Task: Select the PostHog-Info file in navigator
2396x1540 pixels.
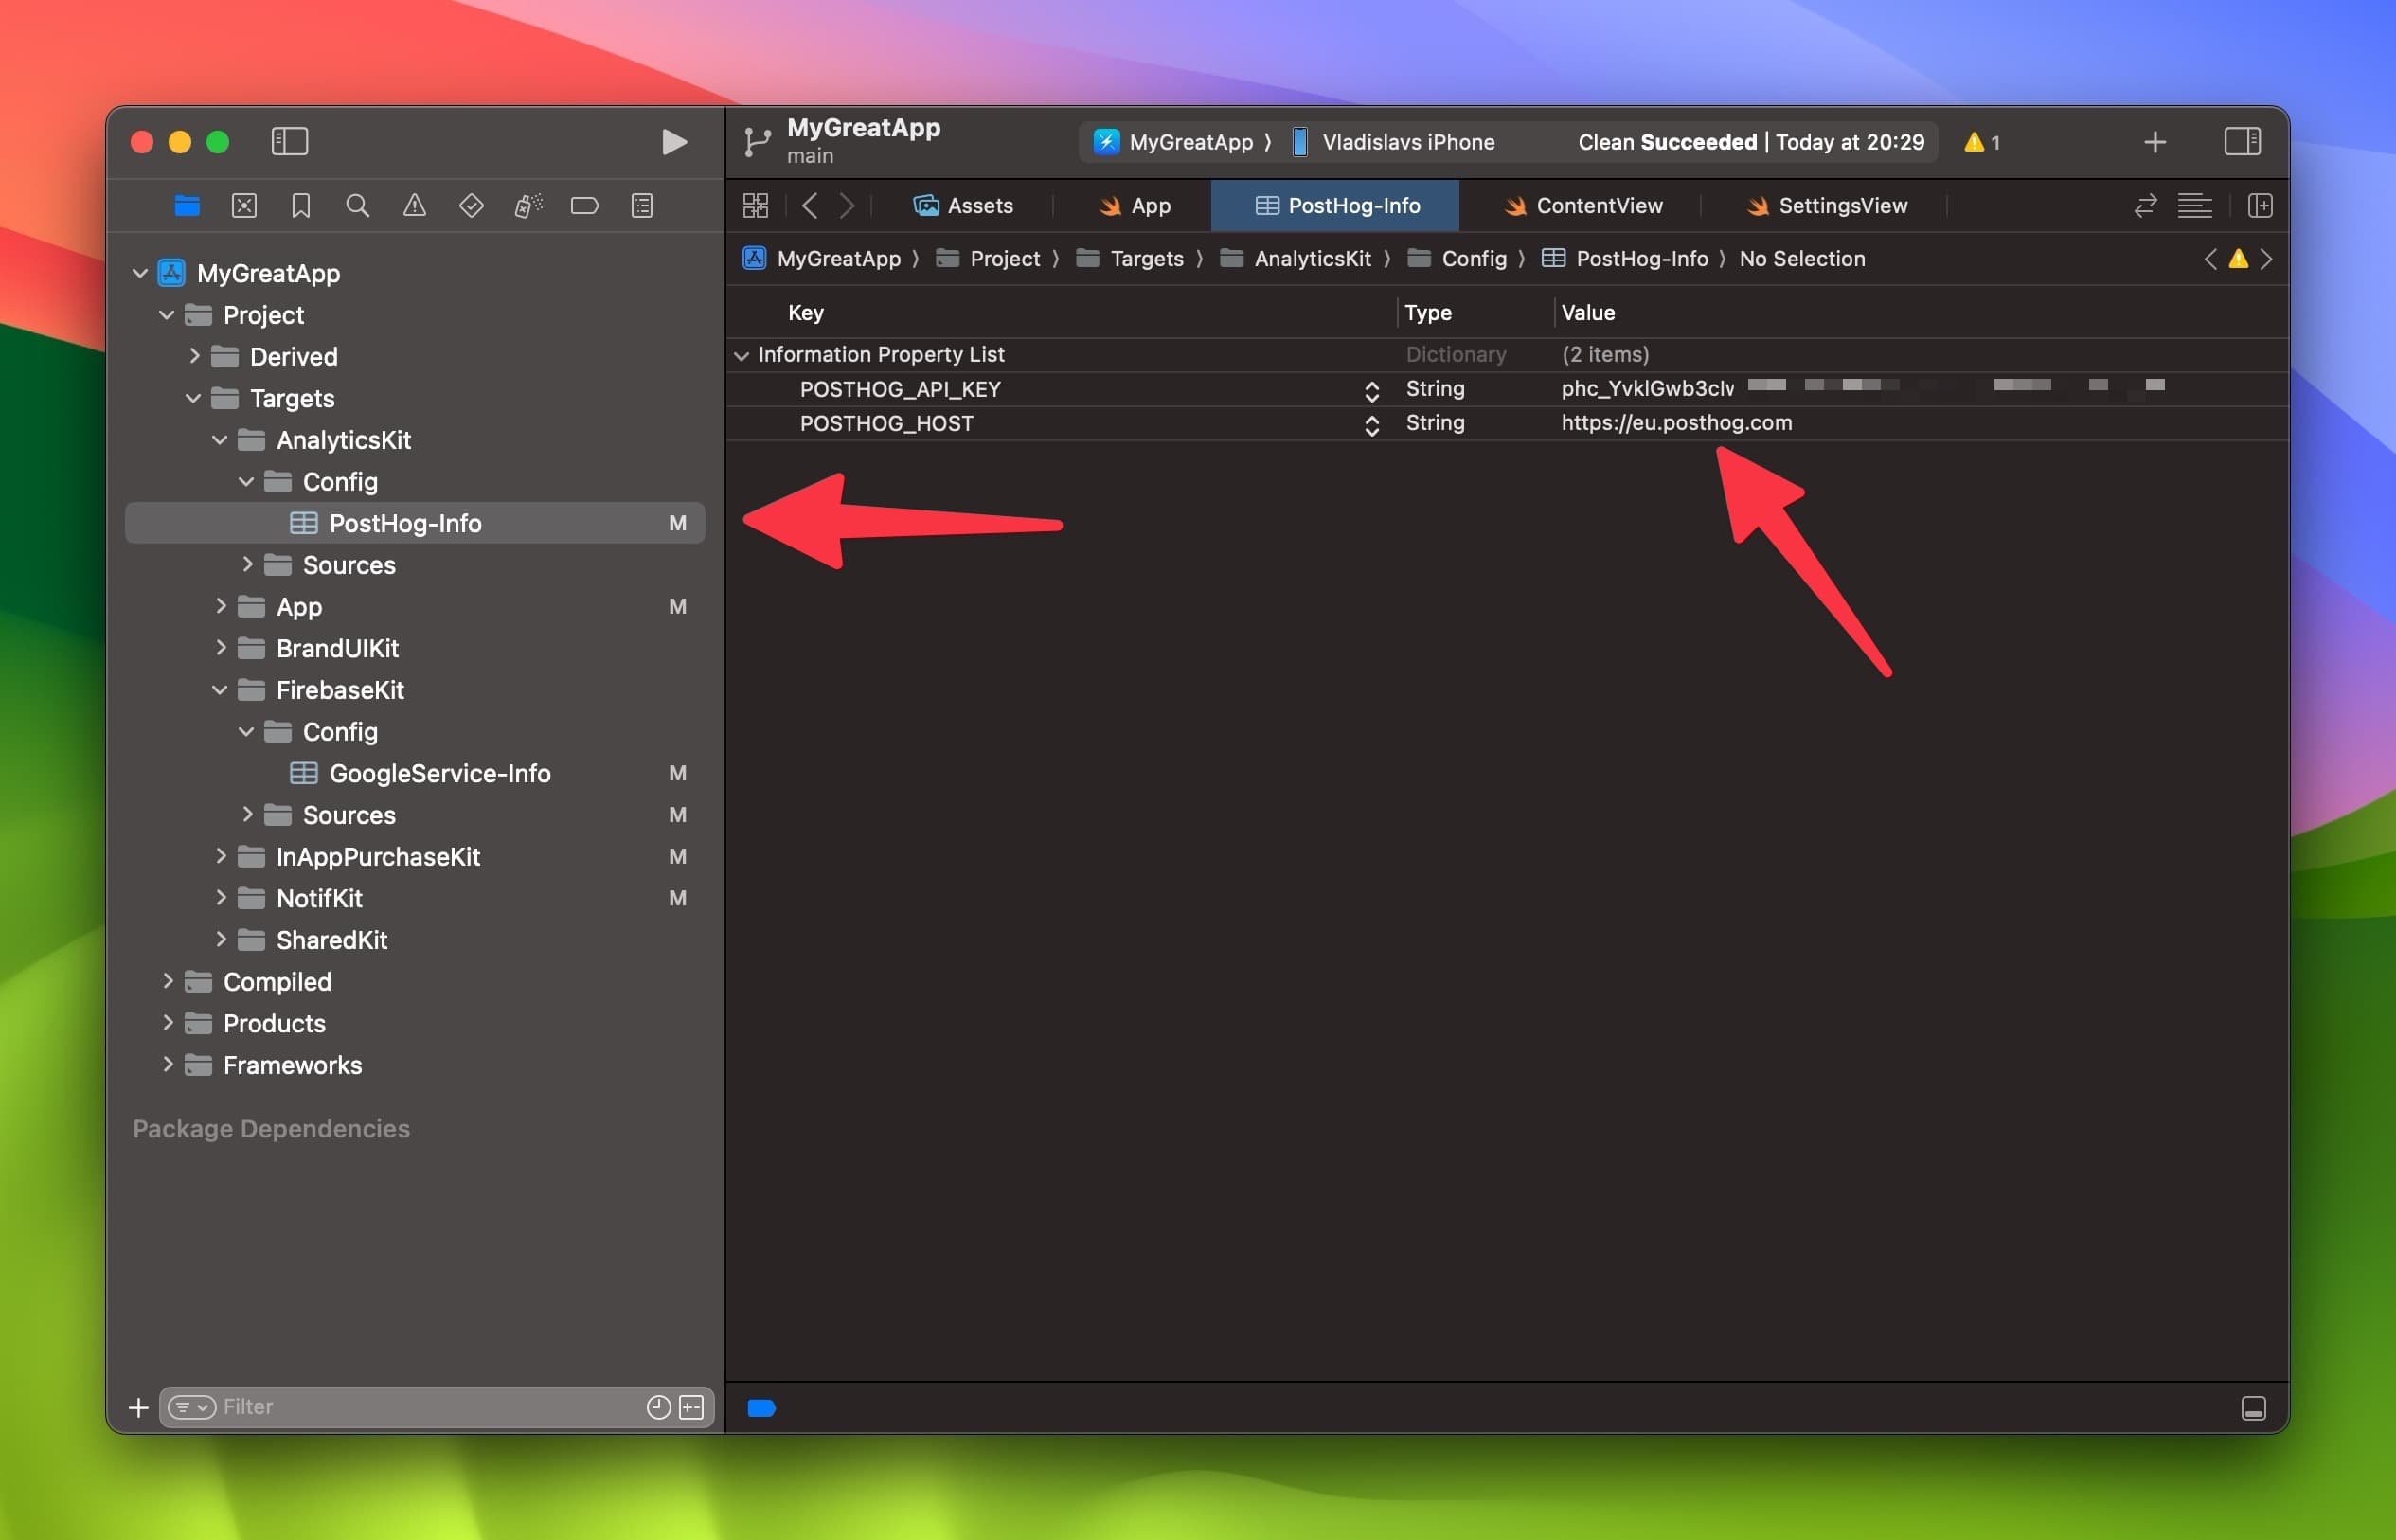Action: [x=415, y=523]
